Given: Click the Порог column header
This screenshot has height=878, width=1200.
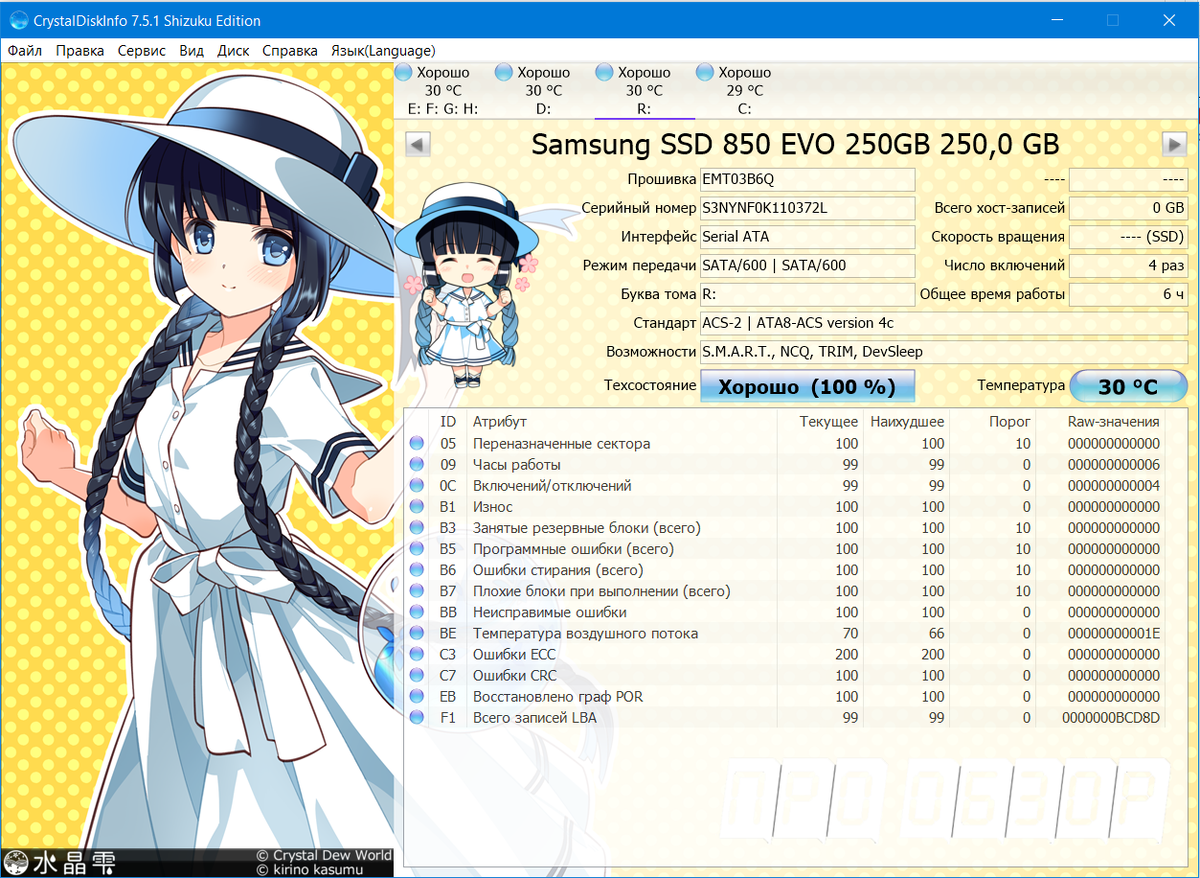Looking at the screenshot, I should pos(1010,422).
